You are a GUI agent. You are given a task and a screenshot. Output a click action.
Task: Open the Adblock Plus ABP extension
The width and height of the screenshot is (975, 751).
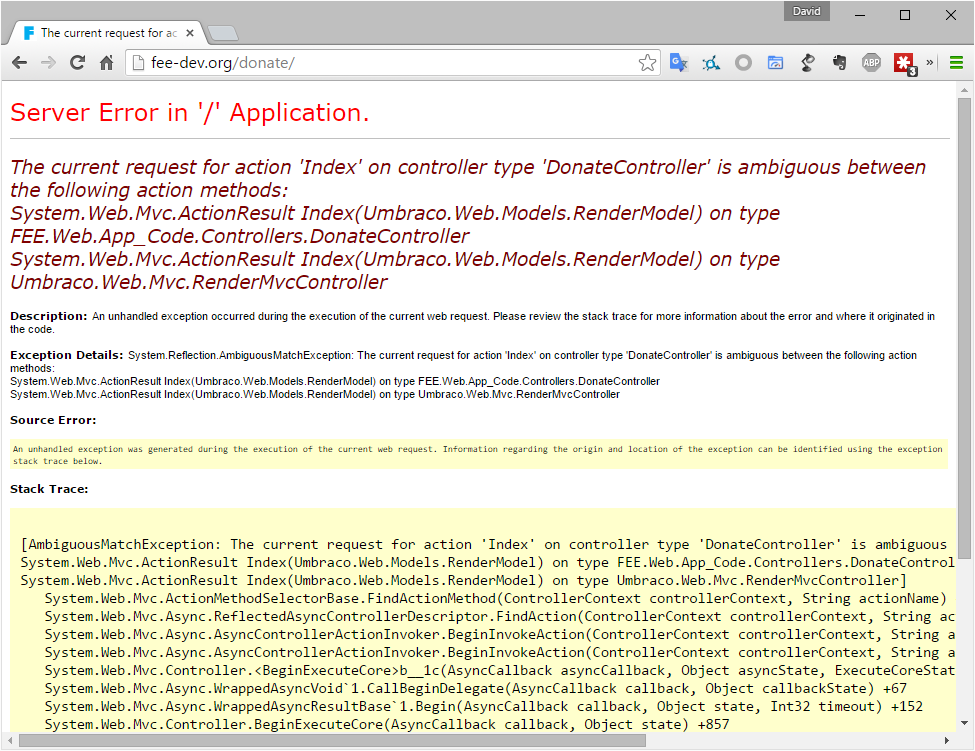point(872,63)
